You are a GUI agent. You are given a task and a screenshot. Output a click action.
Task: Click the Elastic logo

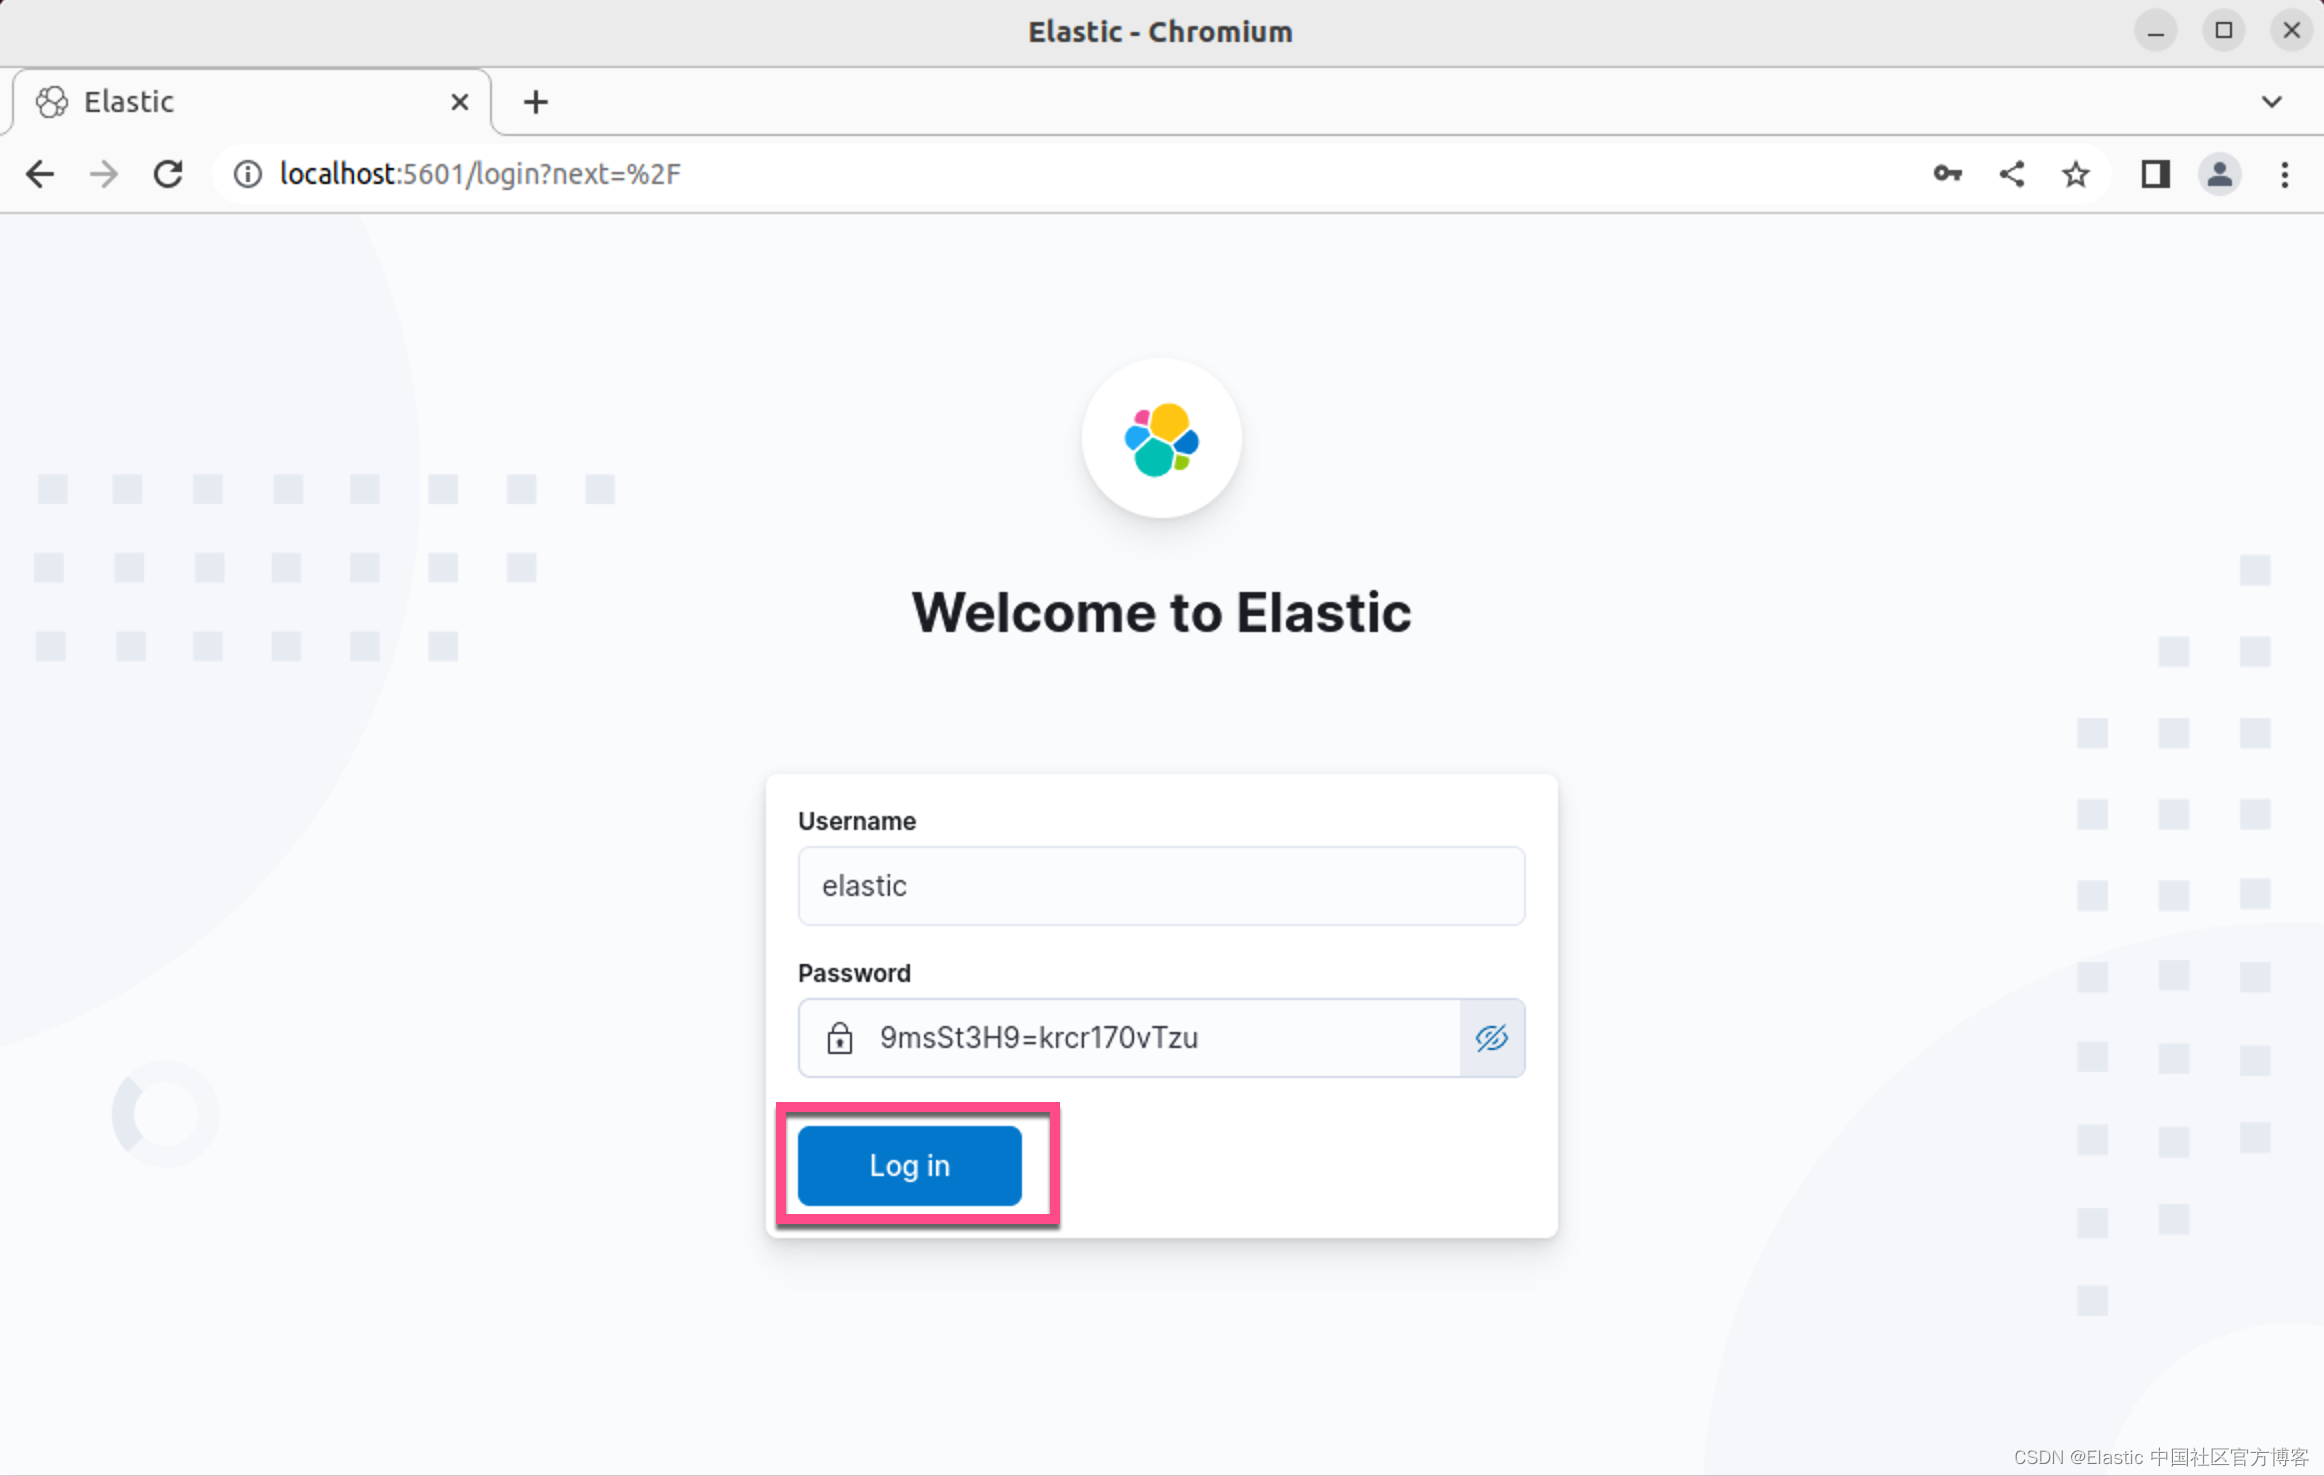(x=1161, y=439)
